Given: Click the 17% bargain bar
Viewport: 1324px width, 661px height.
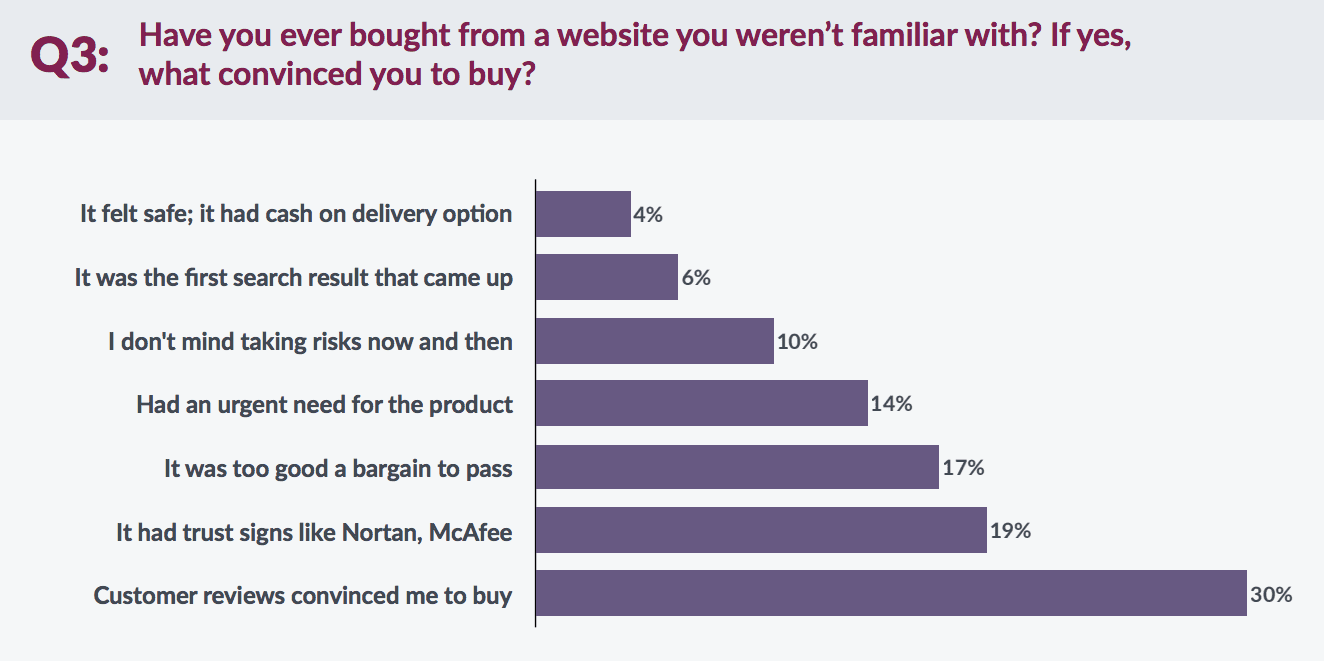Looking at the screenshot, I should coord(737,467).
